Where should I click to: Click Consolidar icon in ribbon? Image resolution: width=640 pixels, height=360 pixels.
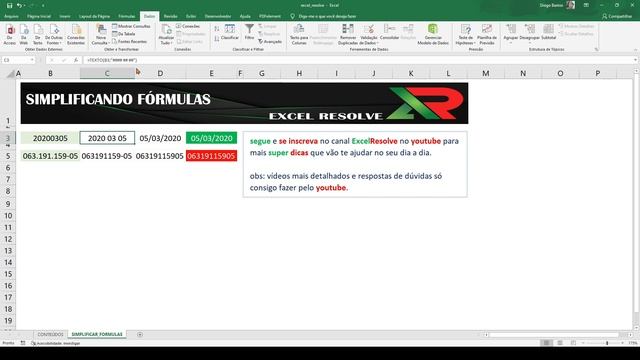pos(389,32)
